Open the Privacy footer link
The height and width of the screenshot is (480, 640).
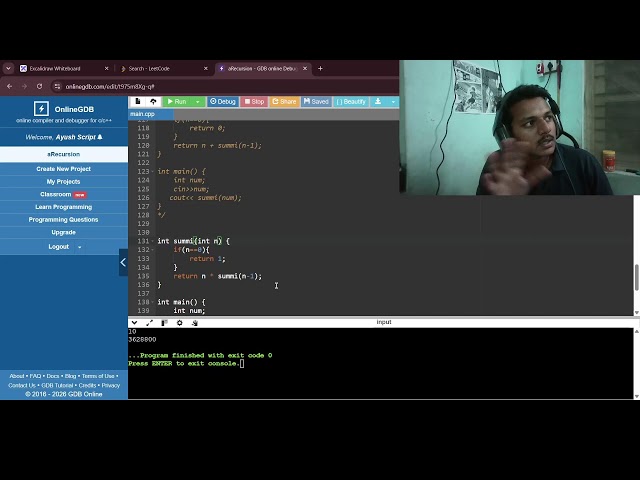point(111,385)
